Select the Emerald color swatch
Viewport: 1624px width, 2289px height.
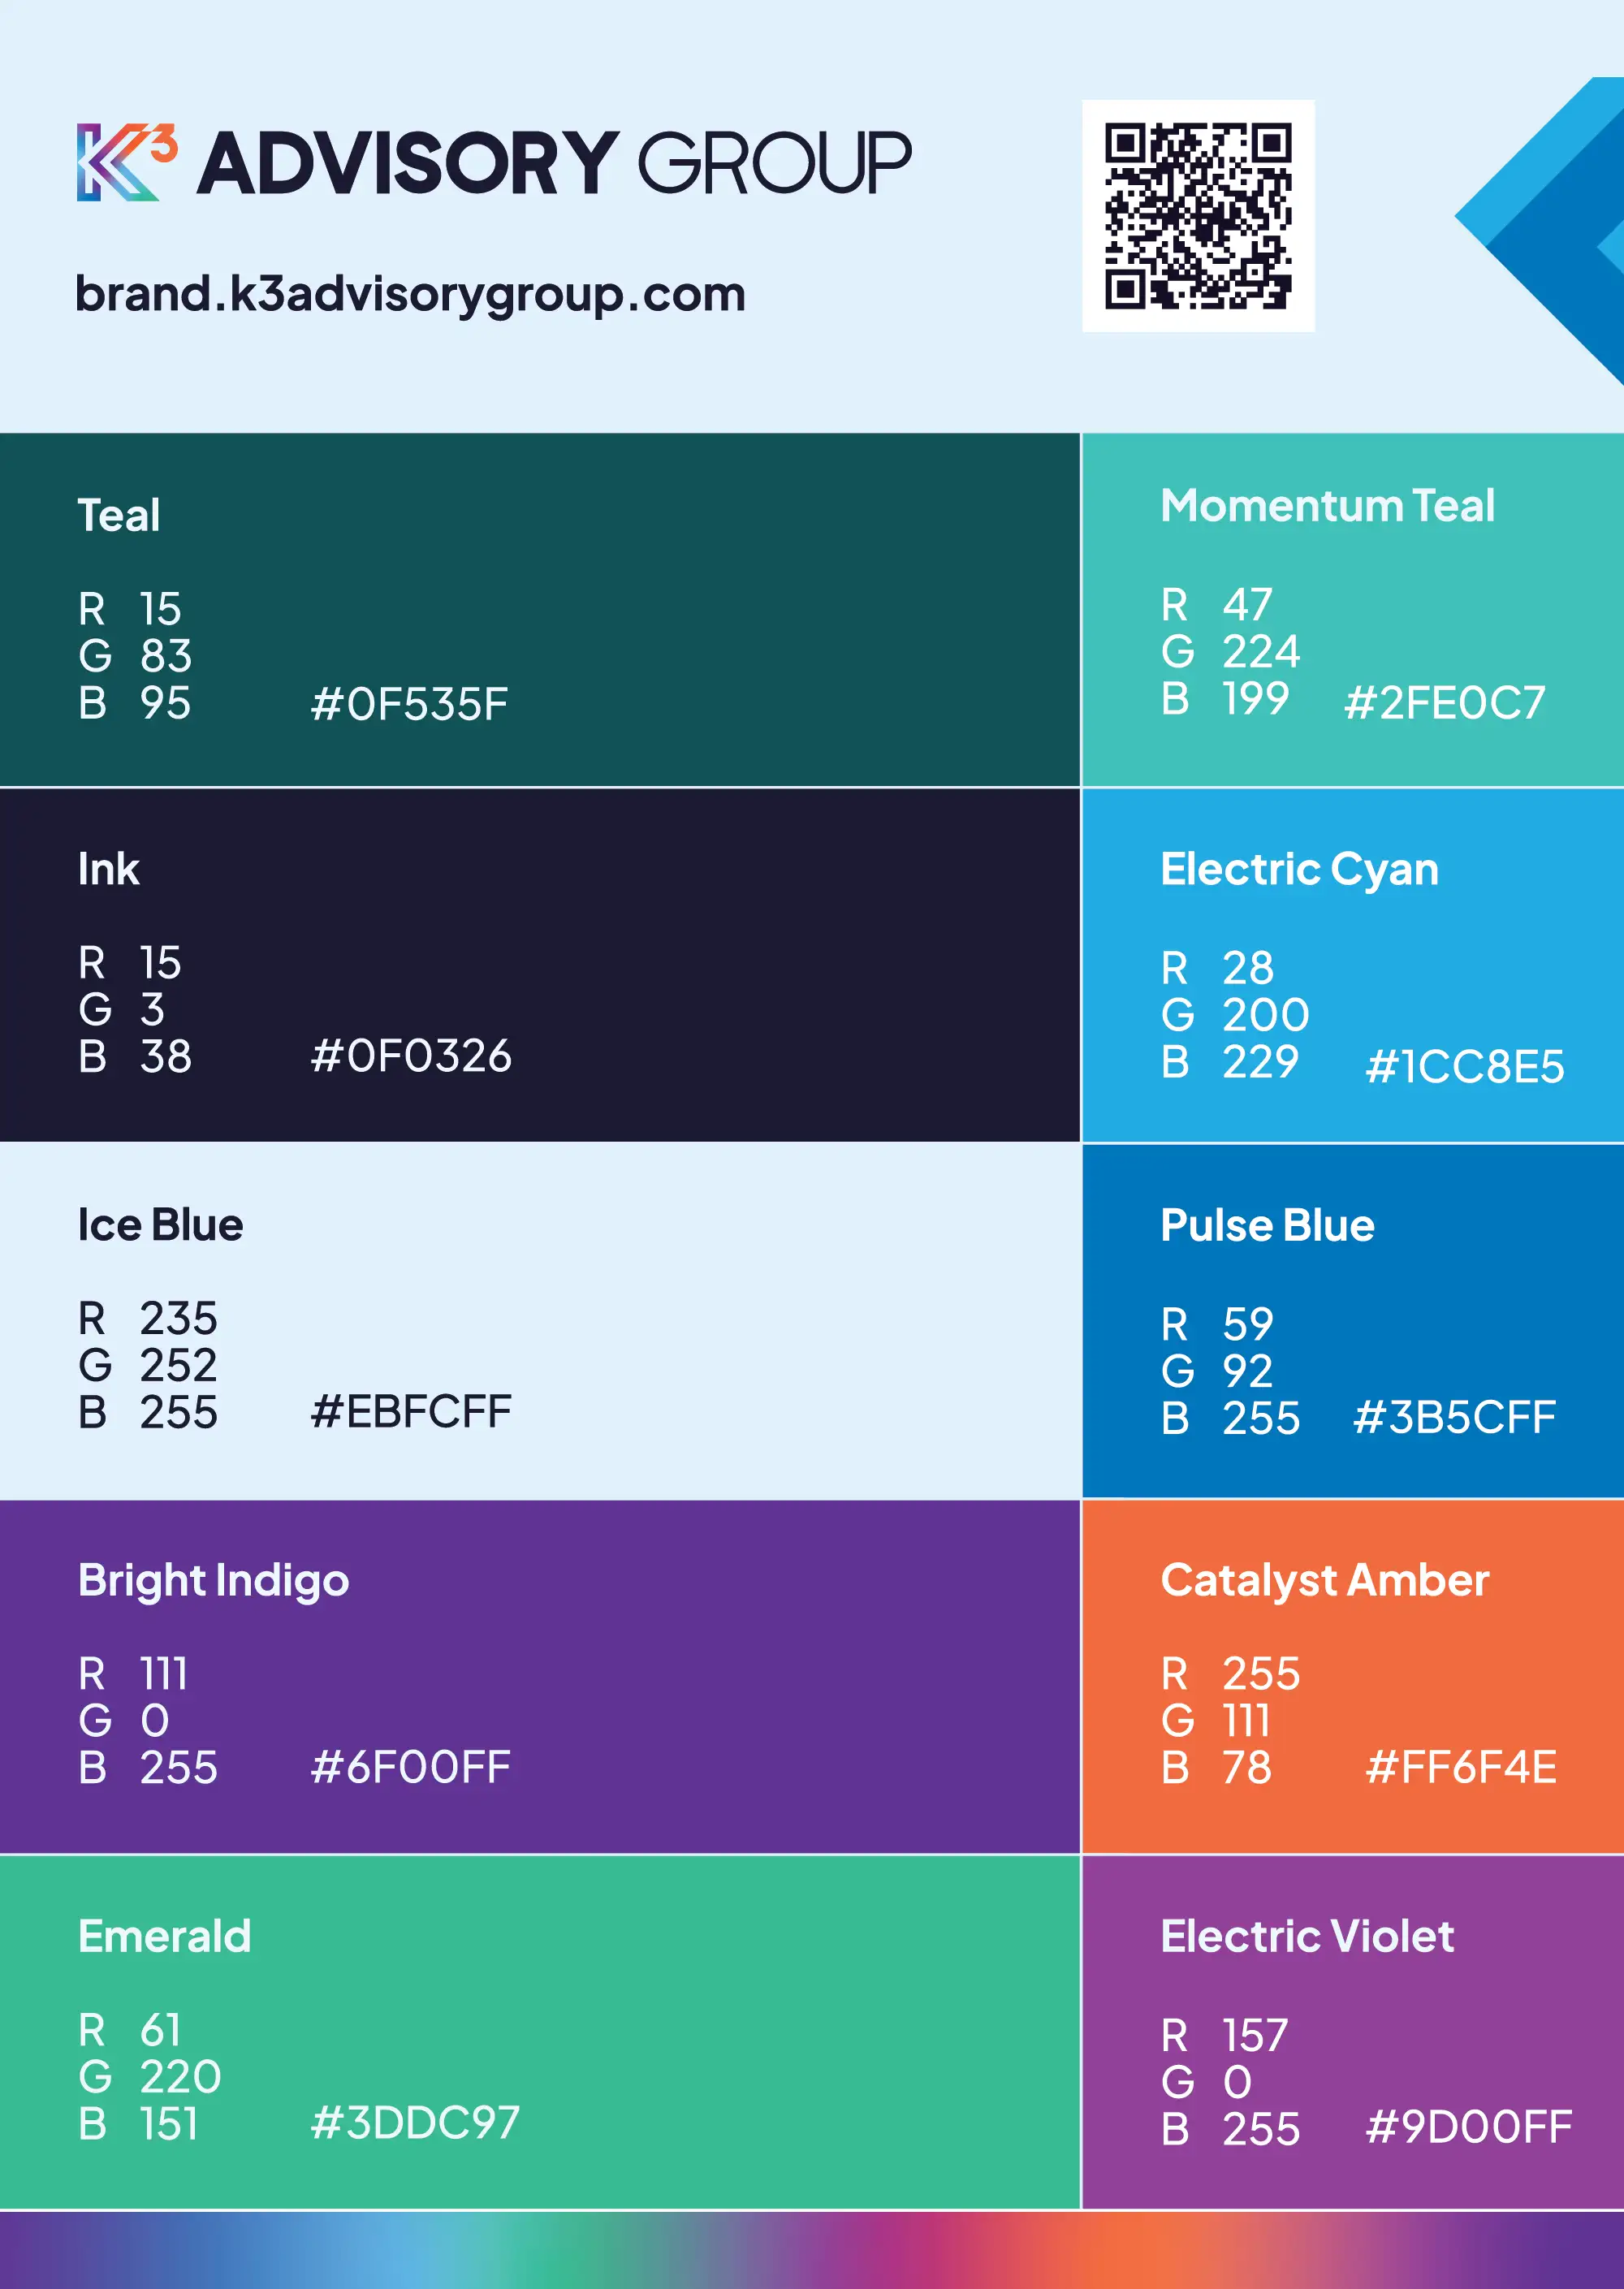pyautogui.click(x=540, y=2031)
